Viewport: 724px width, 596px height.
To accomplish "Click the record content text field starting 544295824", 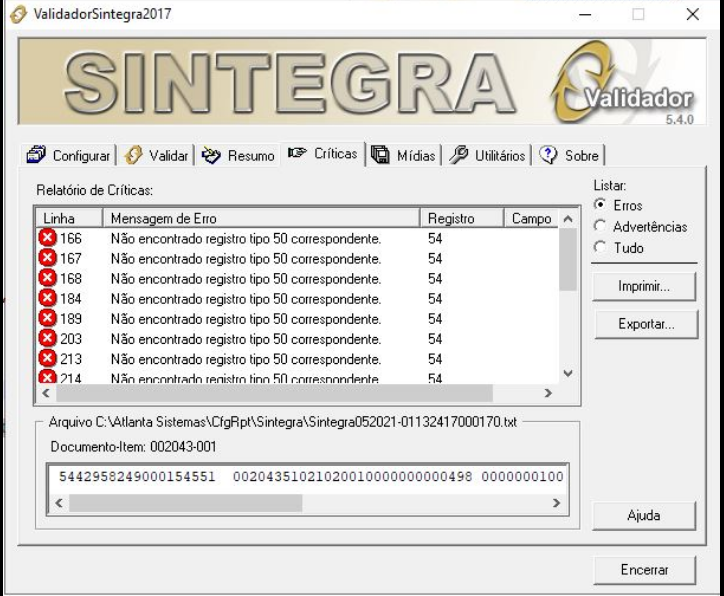I will (x=308, y=477).
